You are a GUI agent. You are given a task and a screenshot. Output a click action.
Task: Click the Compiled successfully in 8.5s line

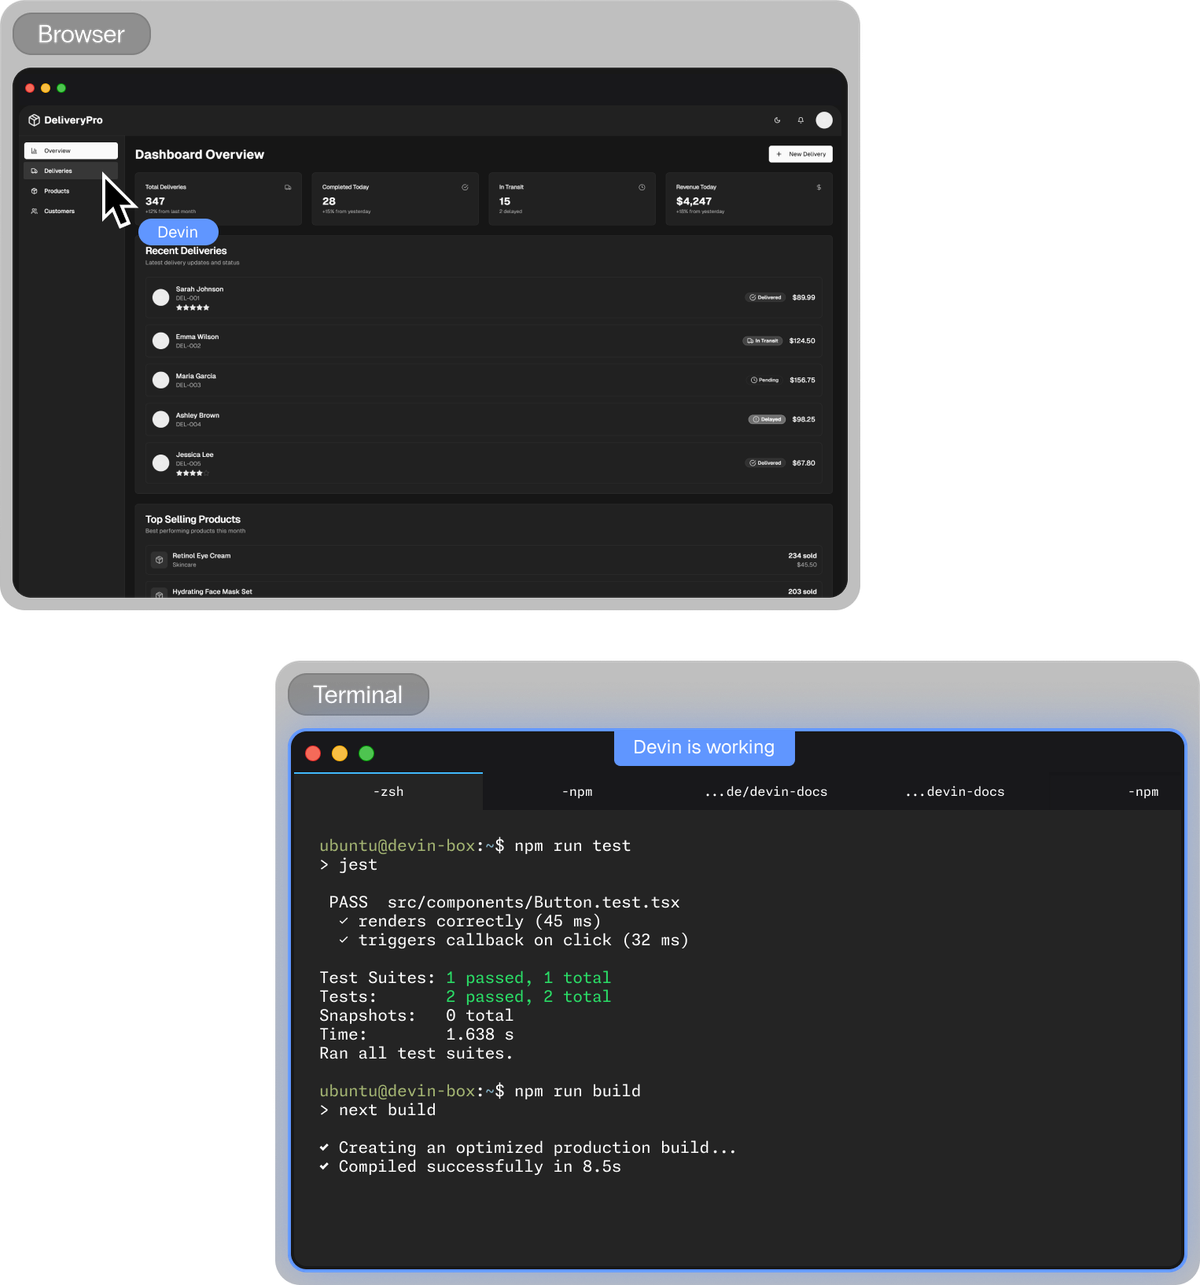[470, 1167]
